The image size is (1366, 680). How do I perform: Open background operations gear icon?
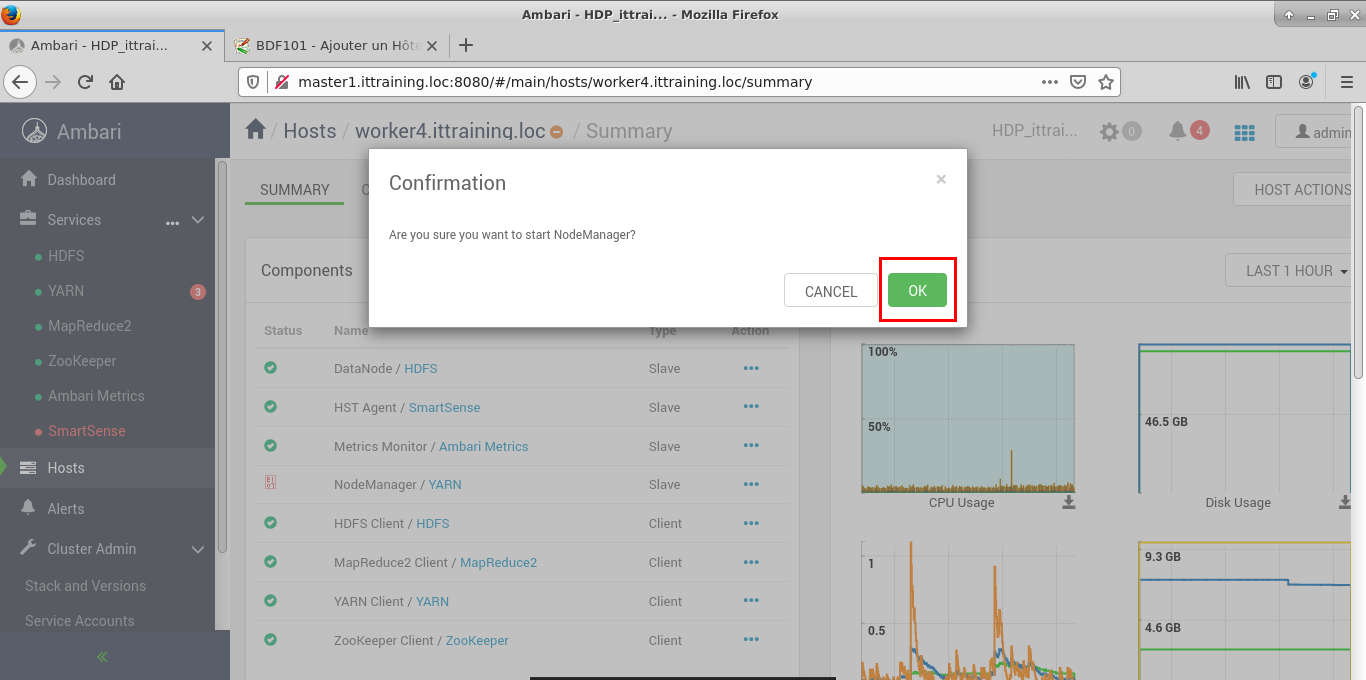(1109, 132)
